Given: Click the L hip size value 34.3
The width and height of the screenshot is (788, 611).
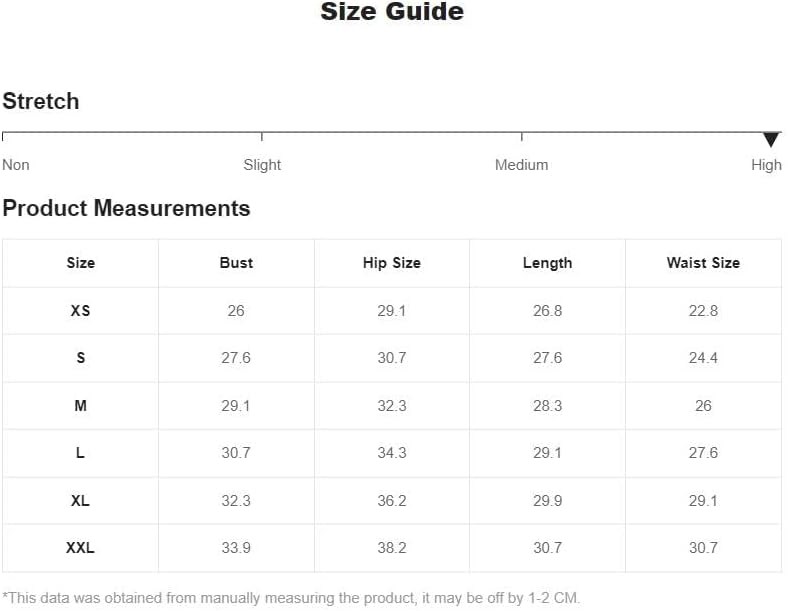Looking at the screenshot, I should tap(392, 453).
